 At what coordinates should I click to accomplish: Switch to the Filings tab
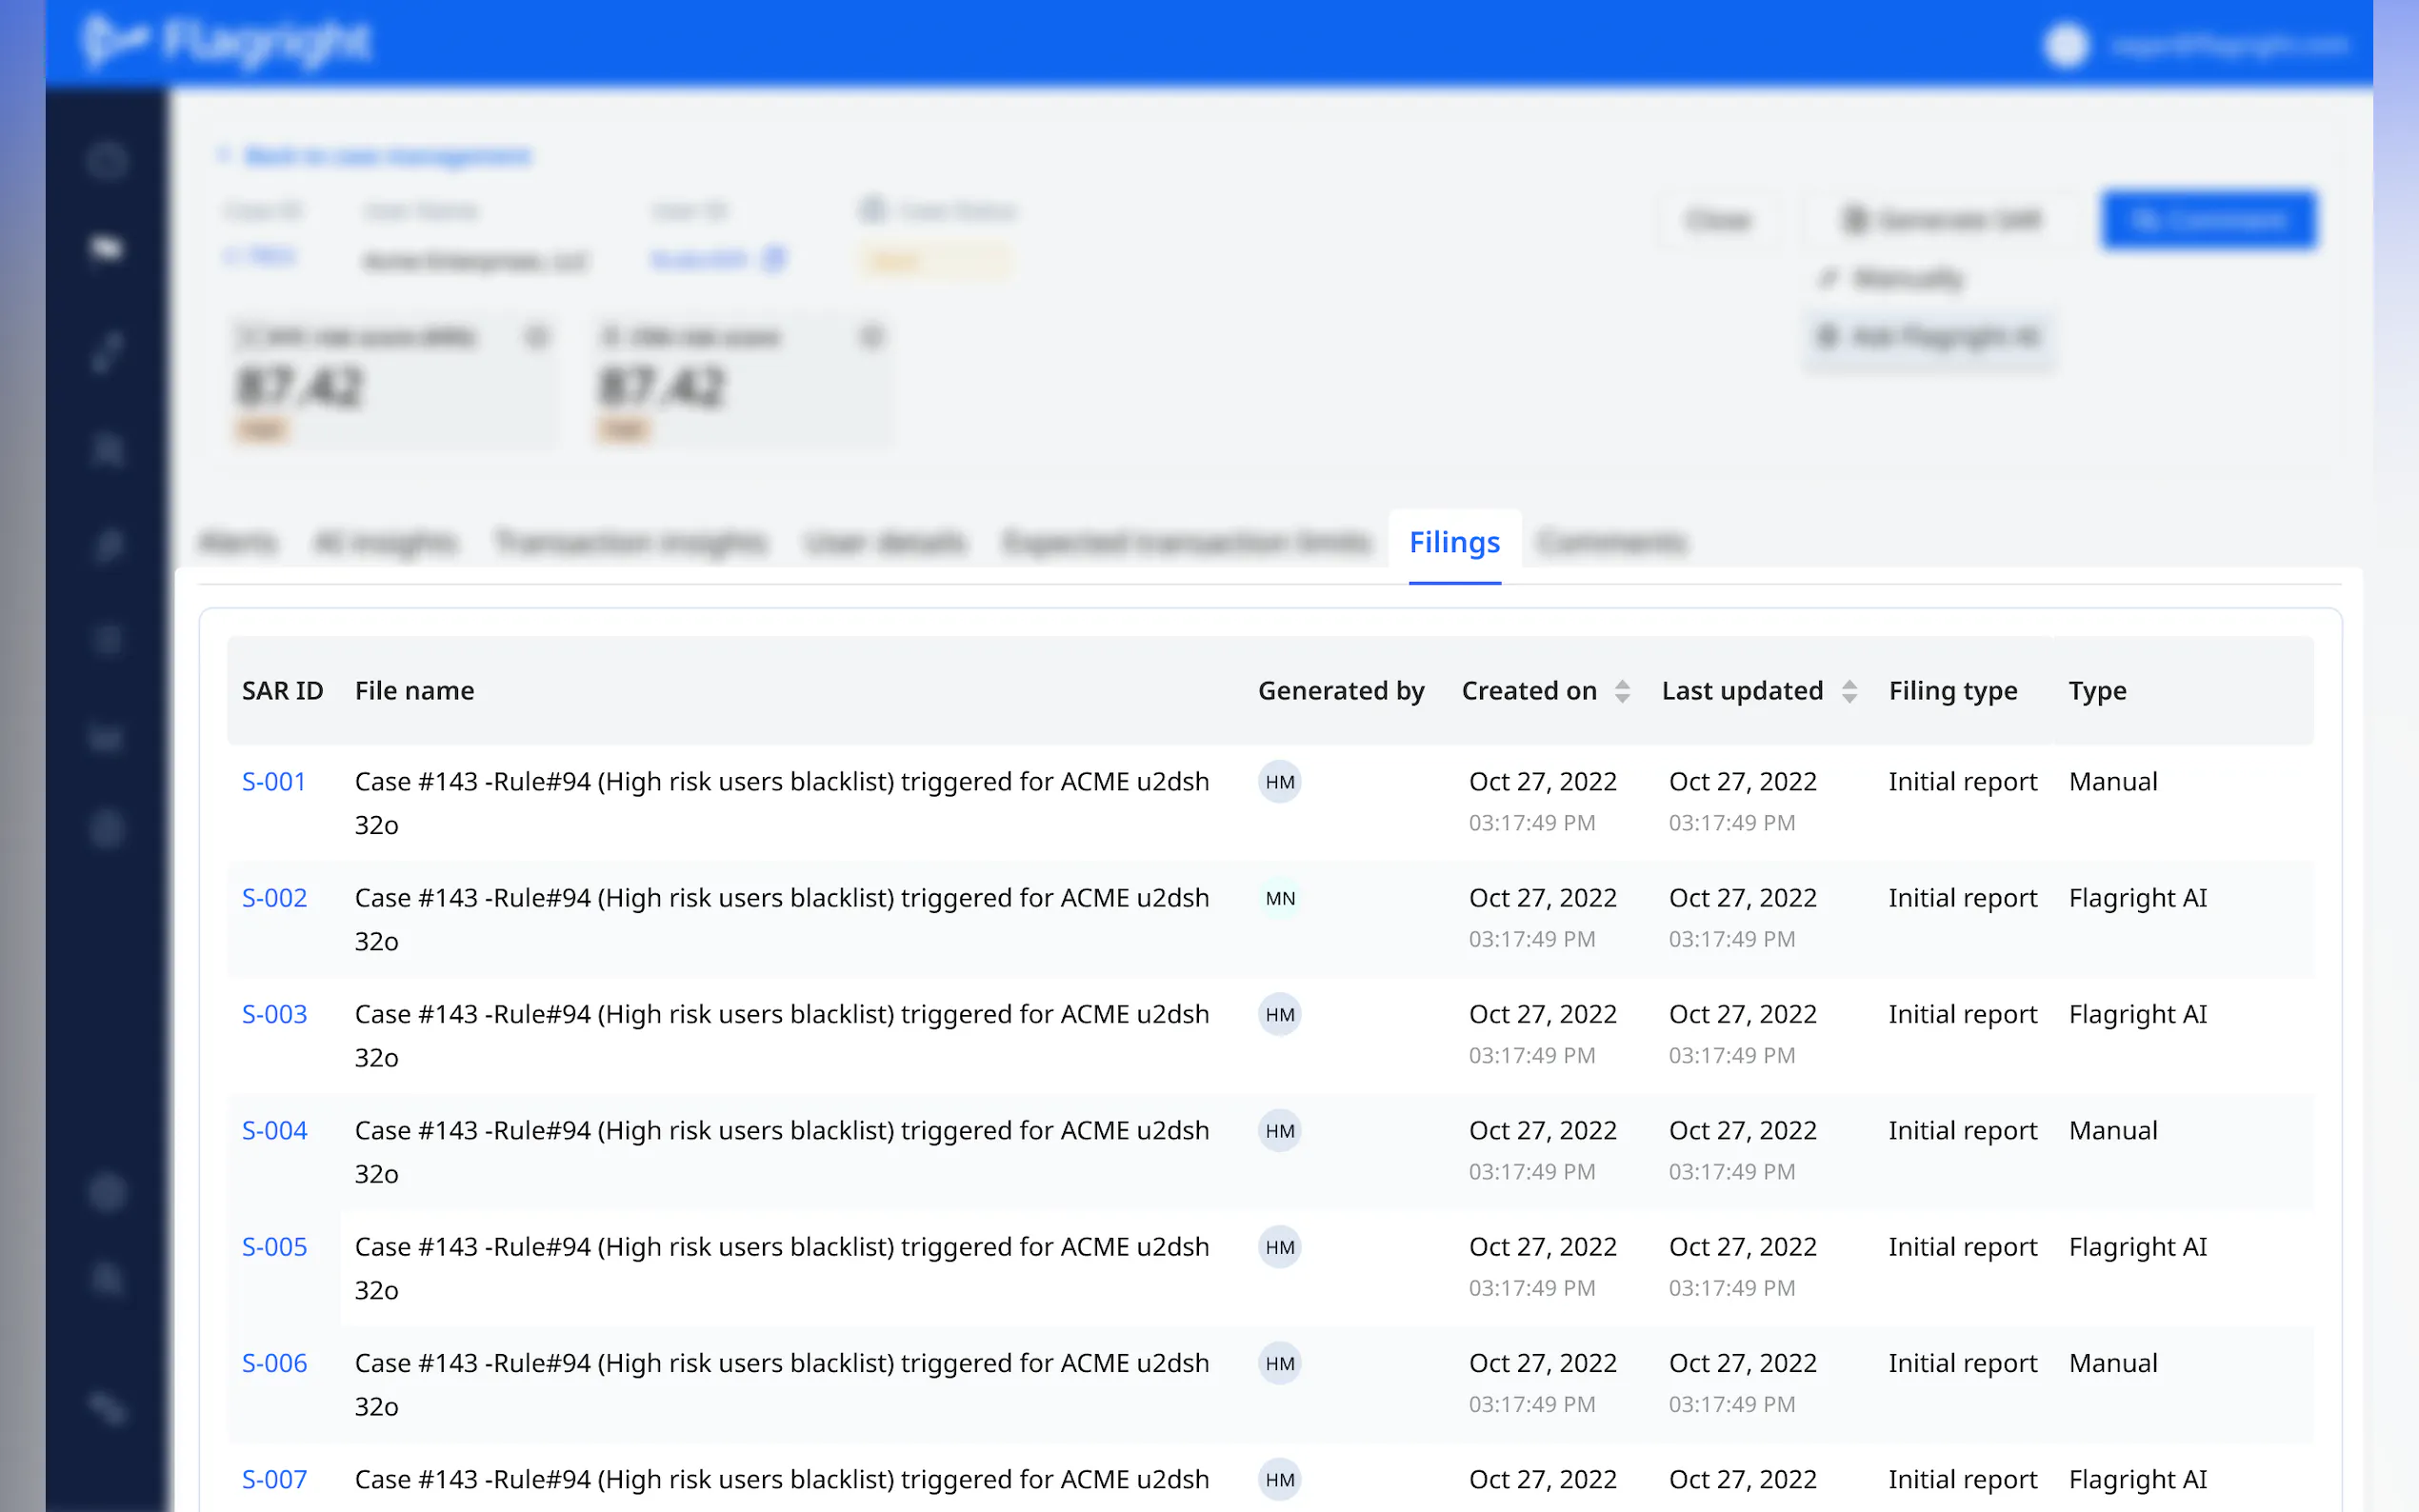pos(1454,542)
